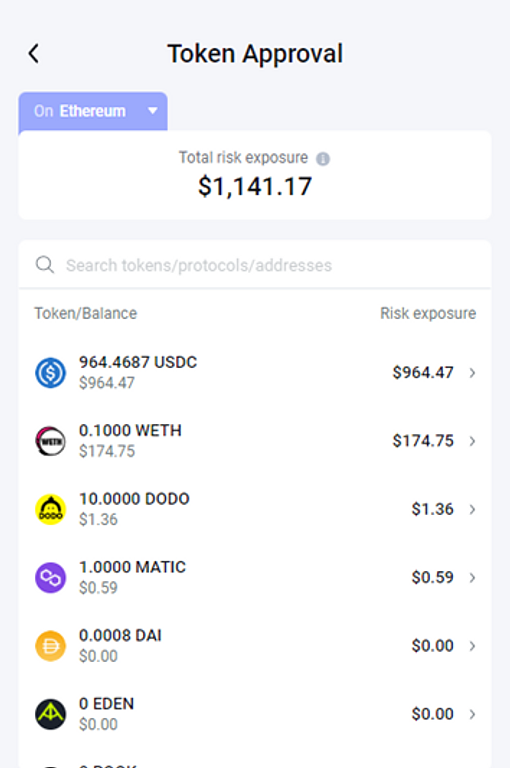Click the WETH token icon
Image resolution: width=510 pixels, height=768 pixels.
click(x=50, y=441)
